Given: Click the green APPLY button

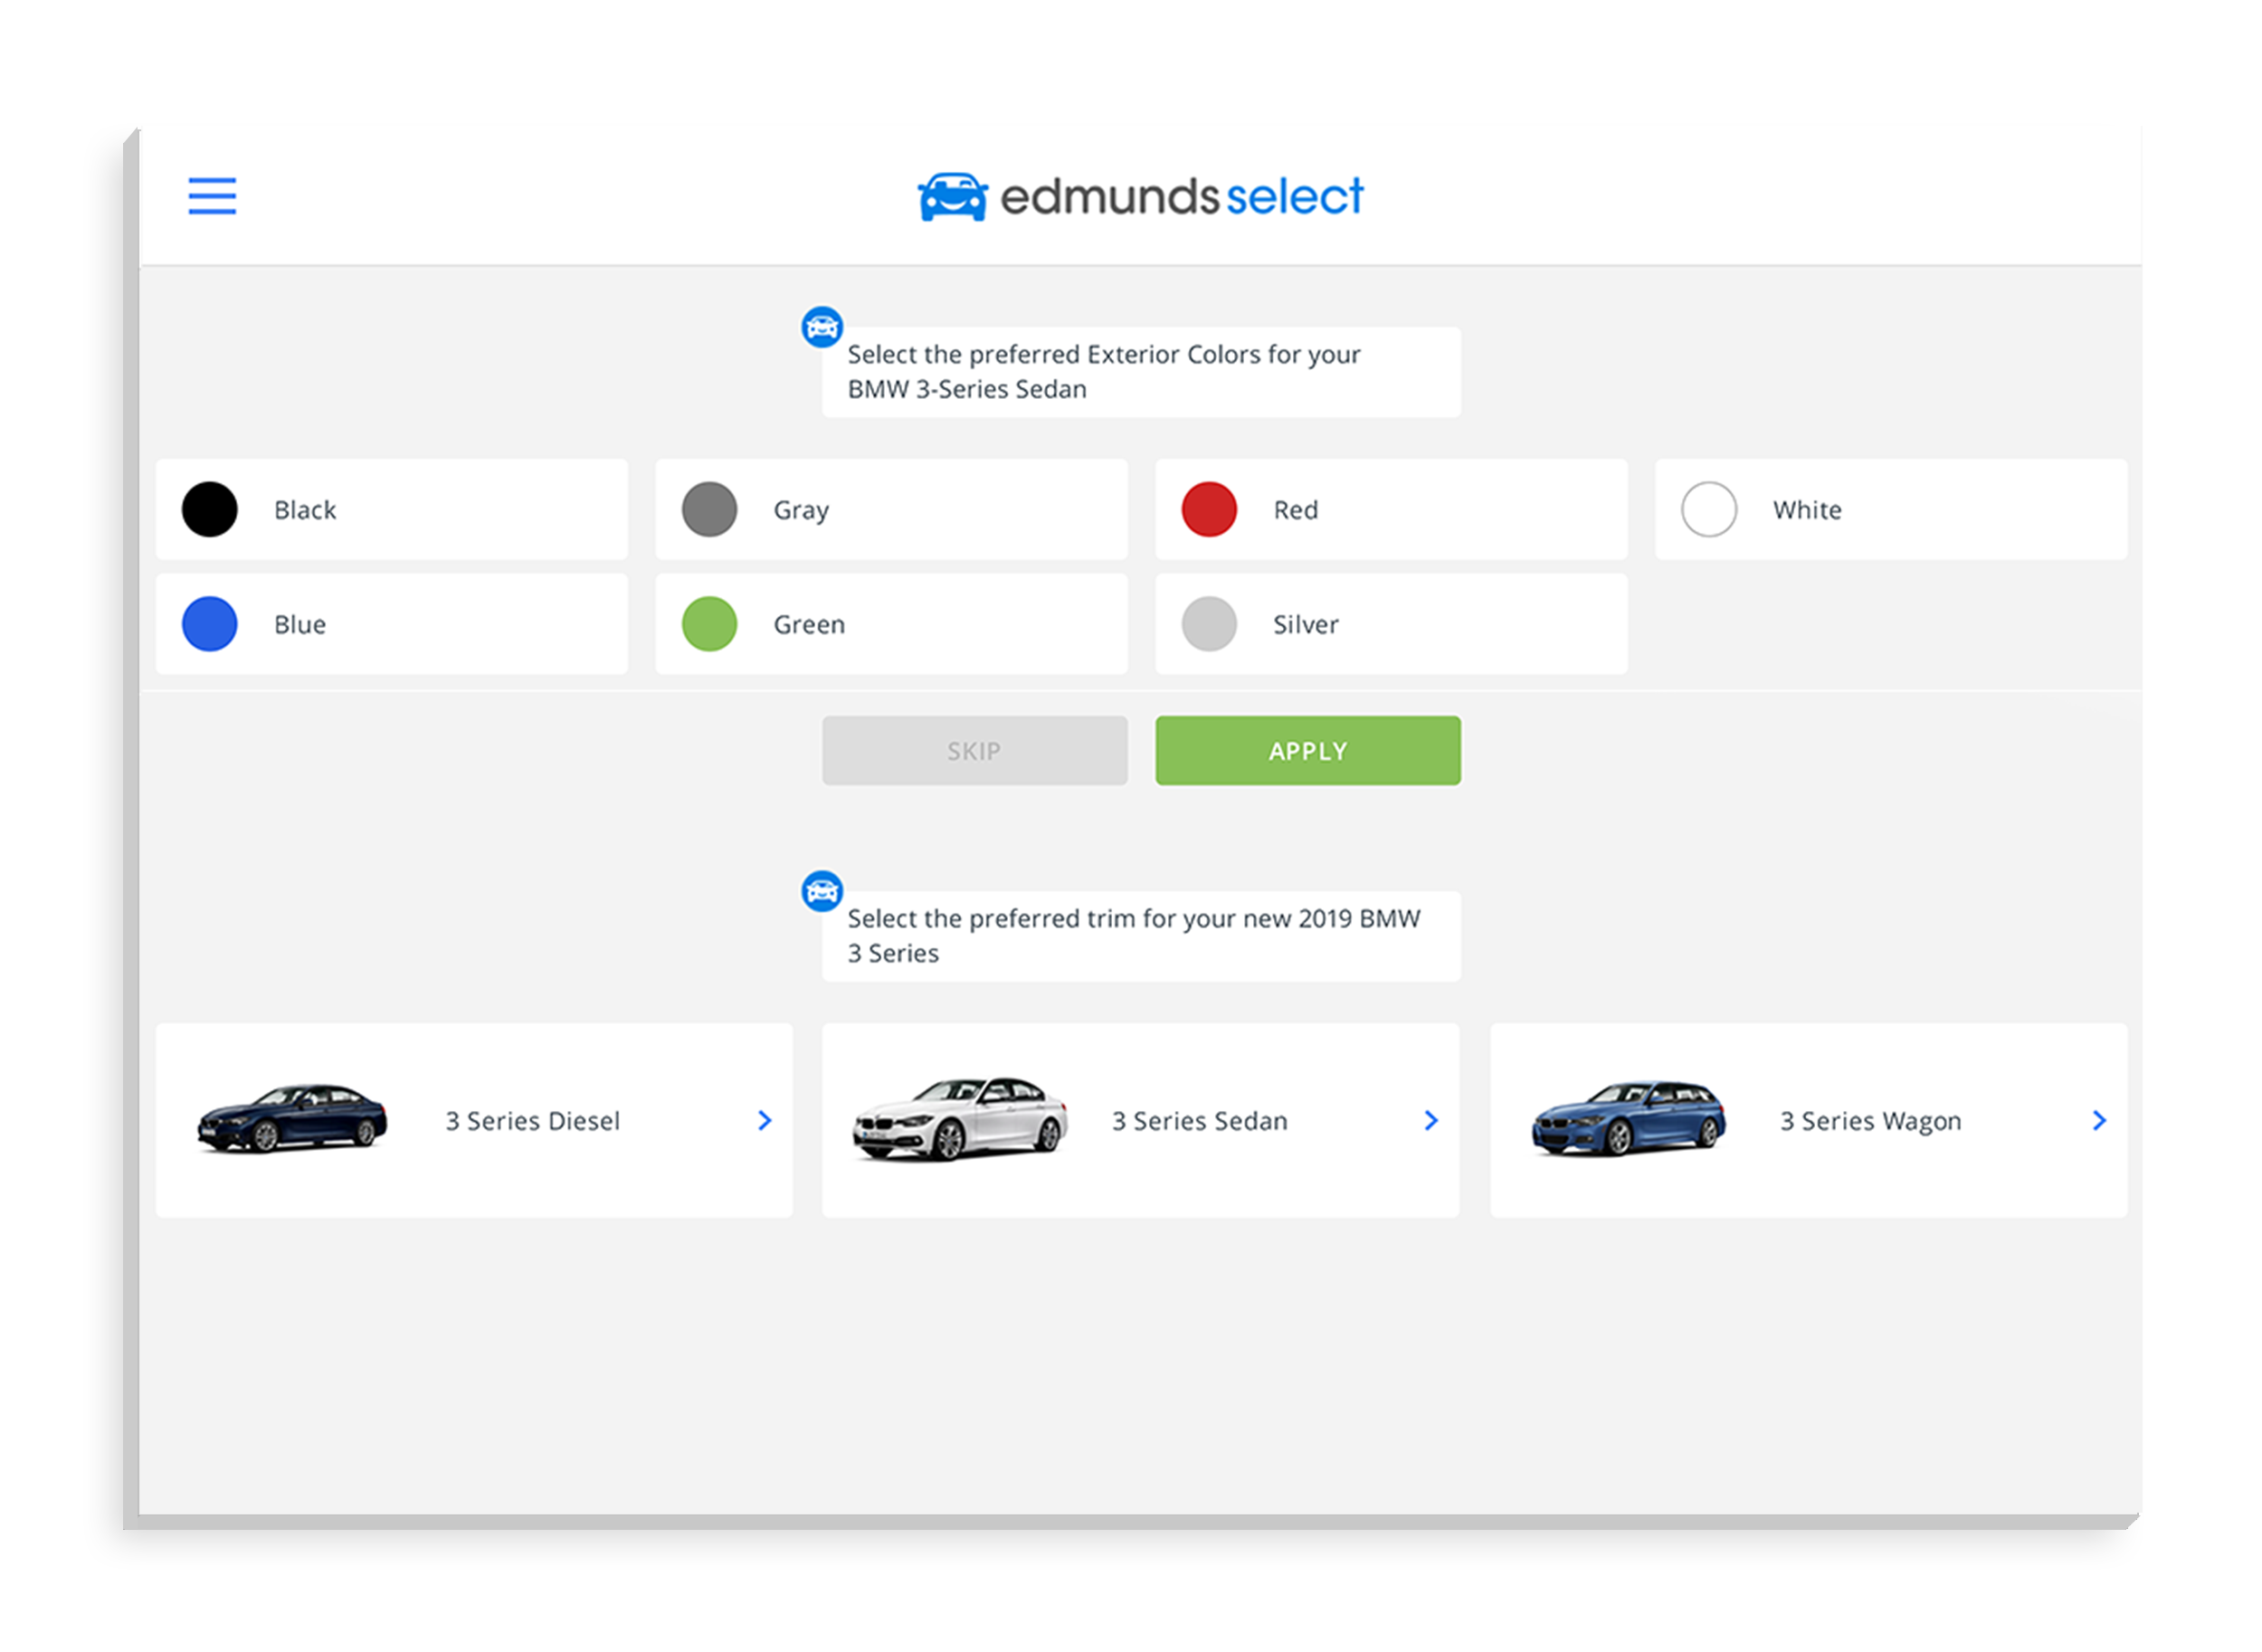Looking at the screenshot, I should click(1308, 750).
